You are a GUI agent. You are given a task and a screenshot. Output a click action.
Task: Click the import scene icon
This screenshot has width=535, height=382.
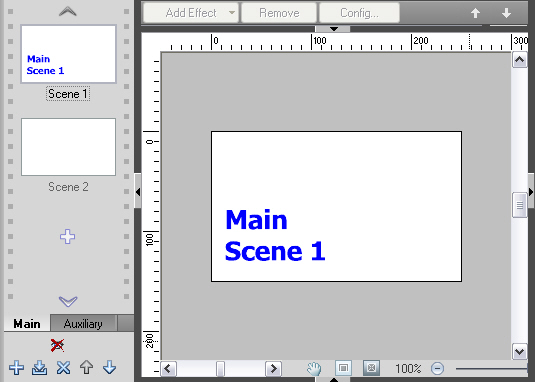40,368
